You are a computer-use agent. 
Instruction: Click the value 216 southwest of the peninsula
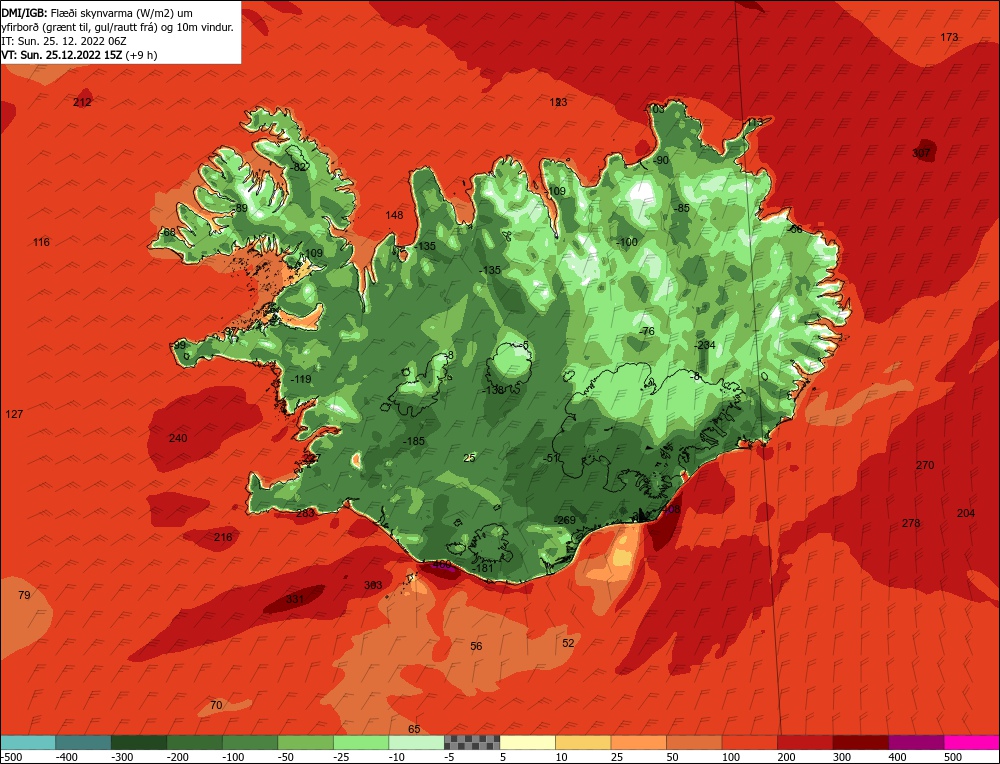(223, 537)
